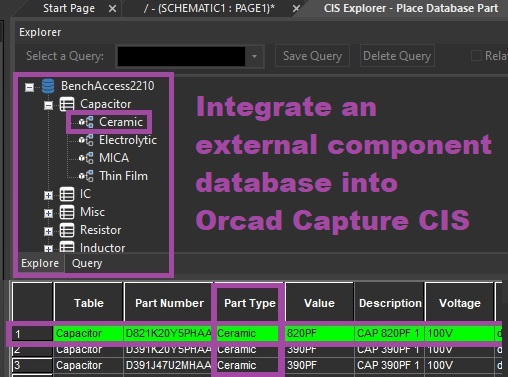Select the Thin Film tree item

(x=123, y=176)
